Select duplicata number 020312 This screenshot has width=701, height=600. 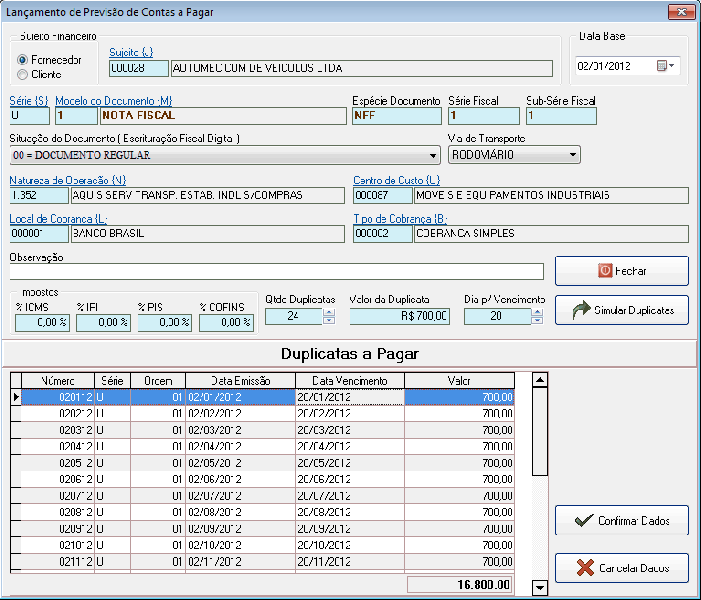pyautogui.click(x=58, y=430)
